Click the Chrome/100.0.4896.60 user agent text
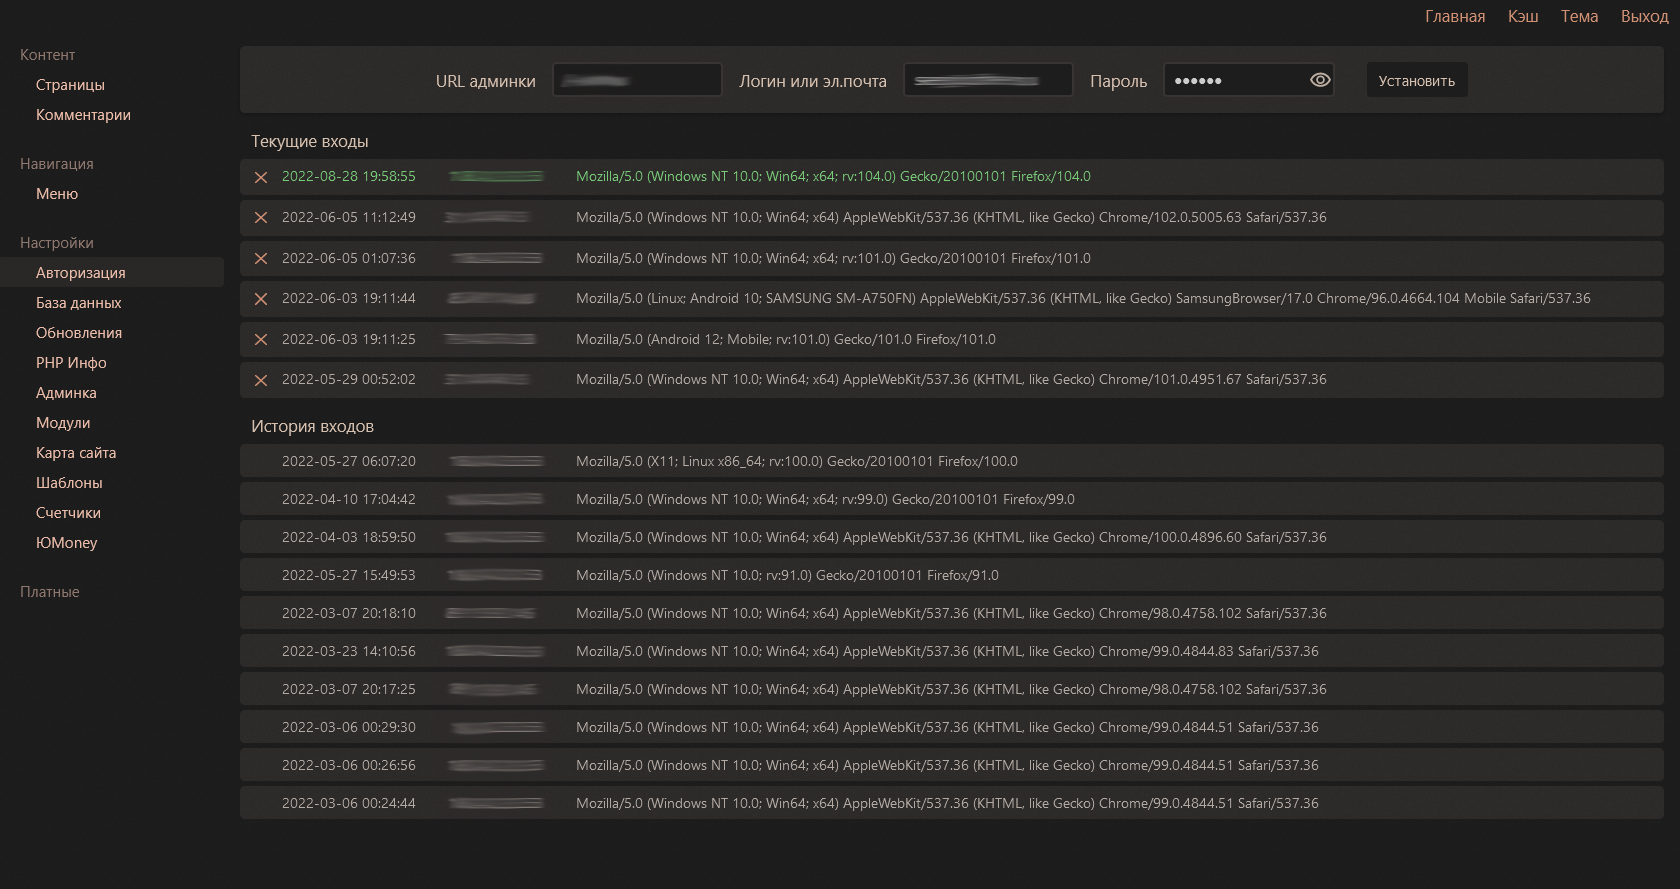The image size is (1680, 889). pos(951,537)
